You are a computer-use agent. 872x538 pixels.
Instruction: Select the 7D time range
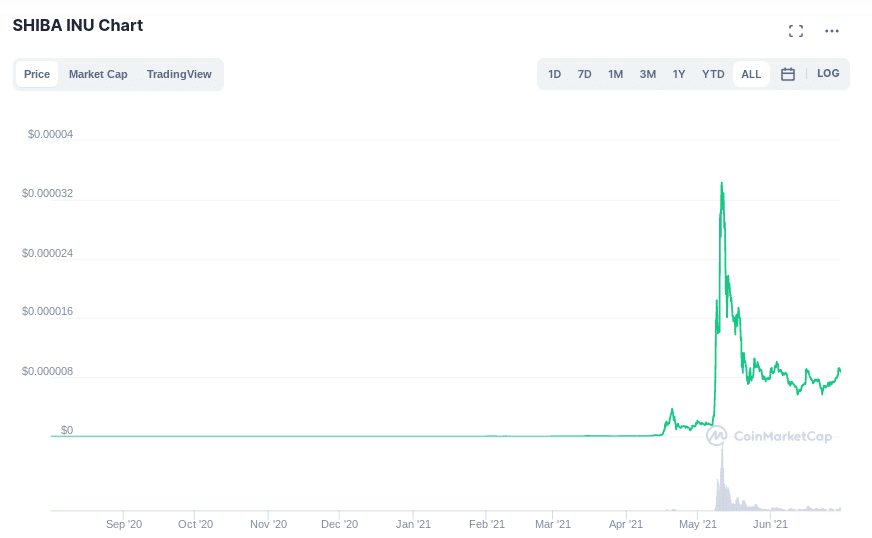584,74
